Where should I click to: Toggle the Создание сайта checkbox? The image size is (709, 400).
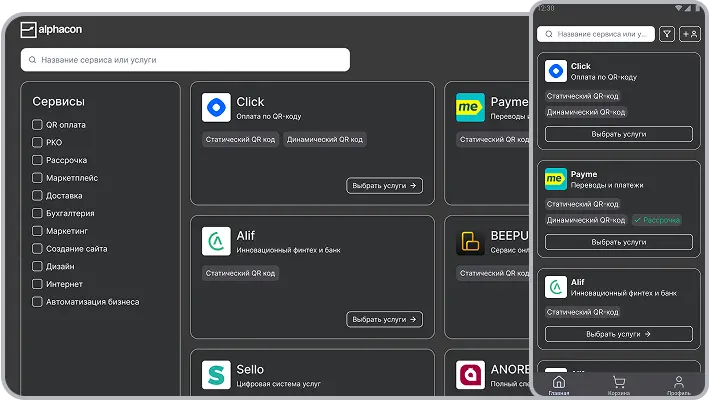coord(37,248)
